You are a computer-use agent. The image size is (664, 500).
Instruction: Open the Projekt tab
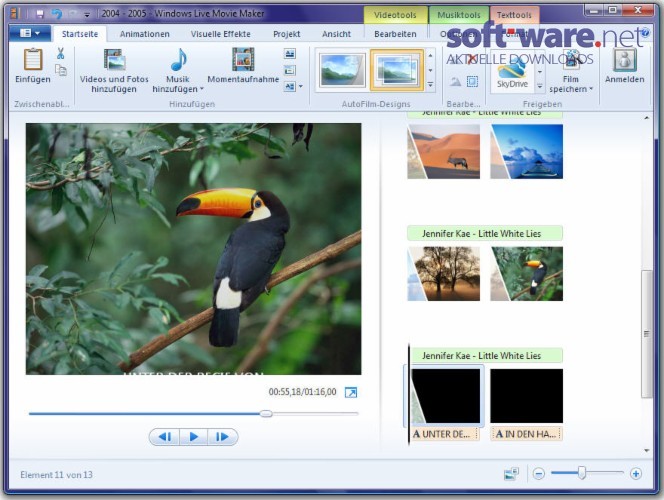coord(287,34)
